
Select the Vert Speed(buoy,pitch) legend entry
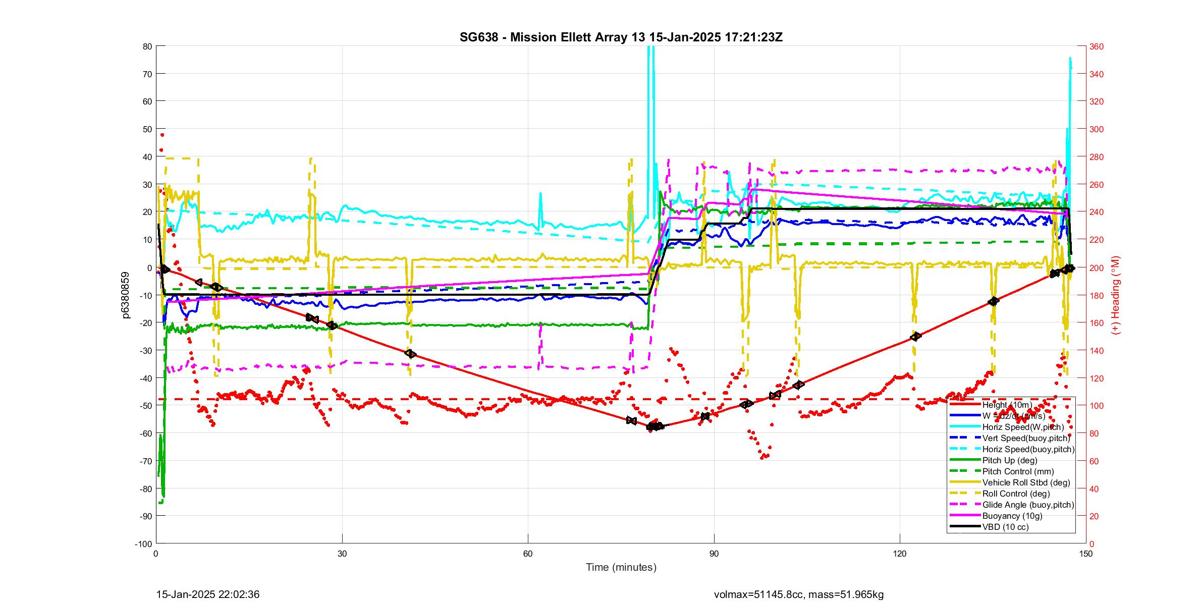(1009, 438)
